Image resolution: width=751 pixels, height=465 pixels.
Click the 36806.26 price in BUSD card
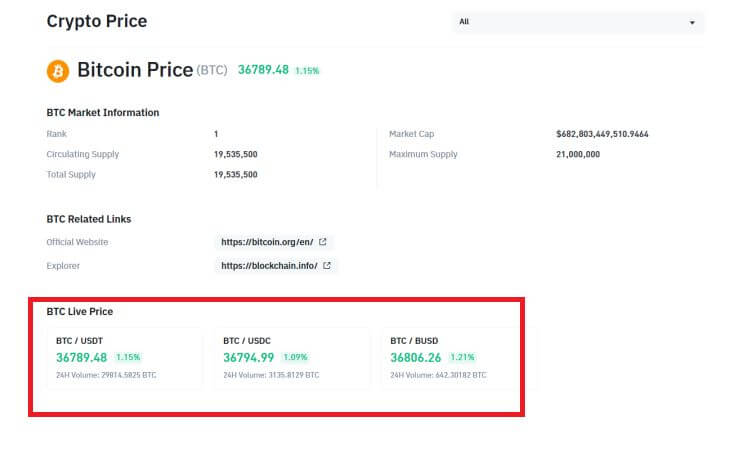point(416,357)
